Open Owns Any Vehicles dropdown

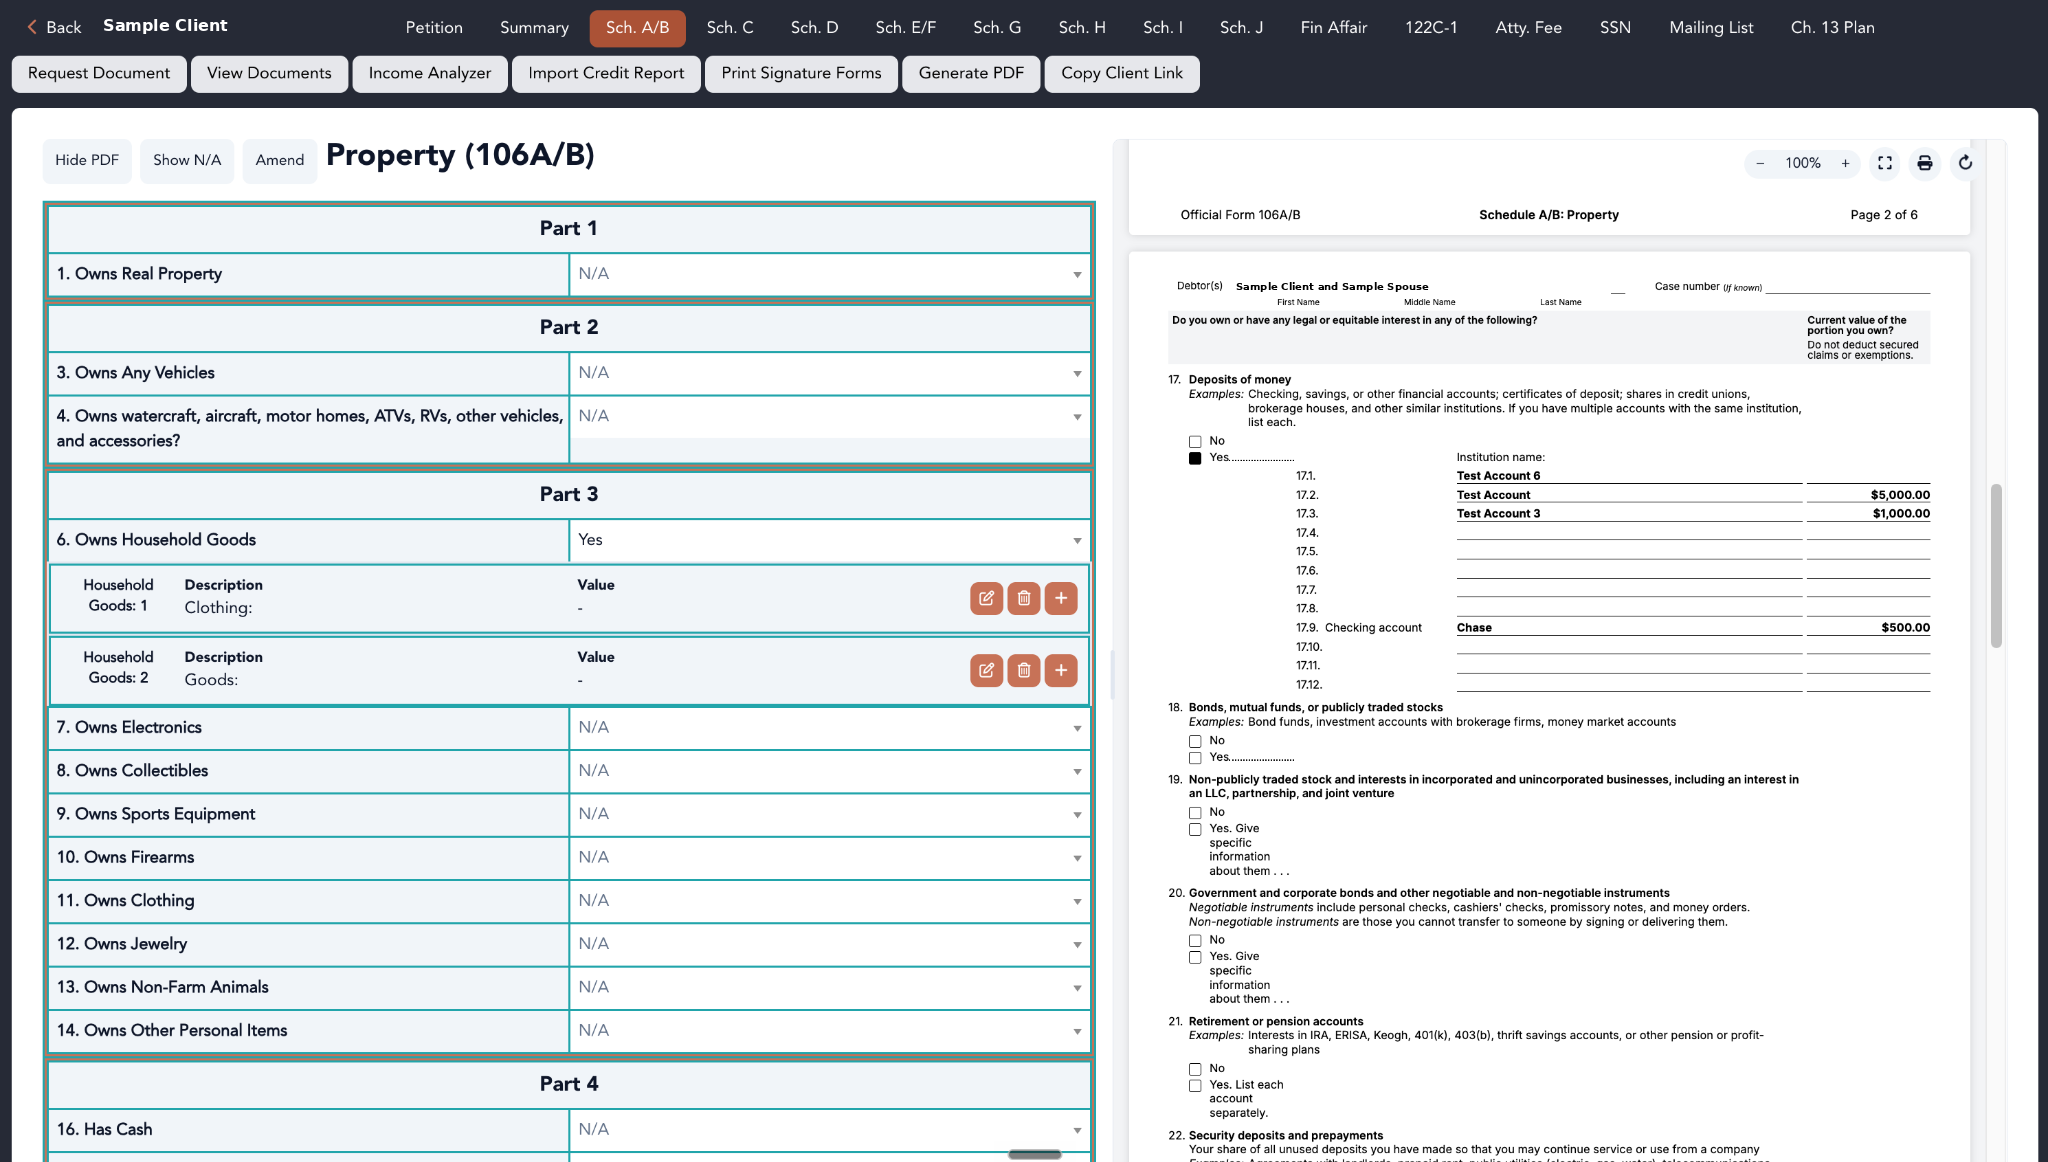coord(829,373)
